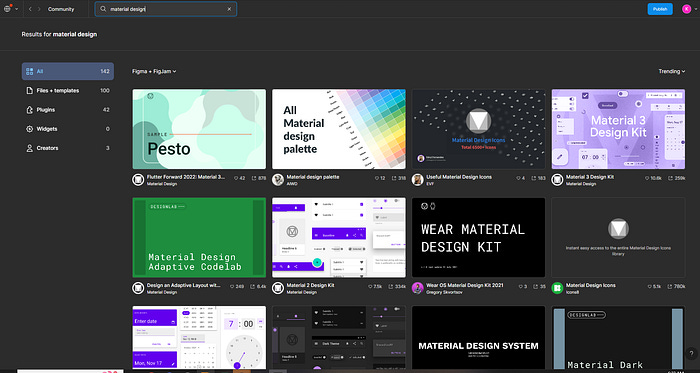Like the Design an Adaptive Layout file

[232, 286]
